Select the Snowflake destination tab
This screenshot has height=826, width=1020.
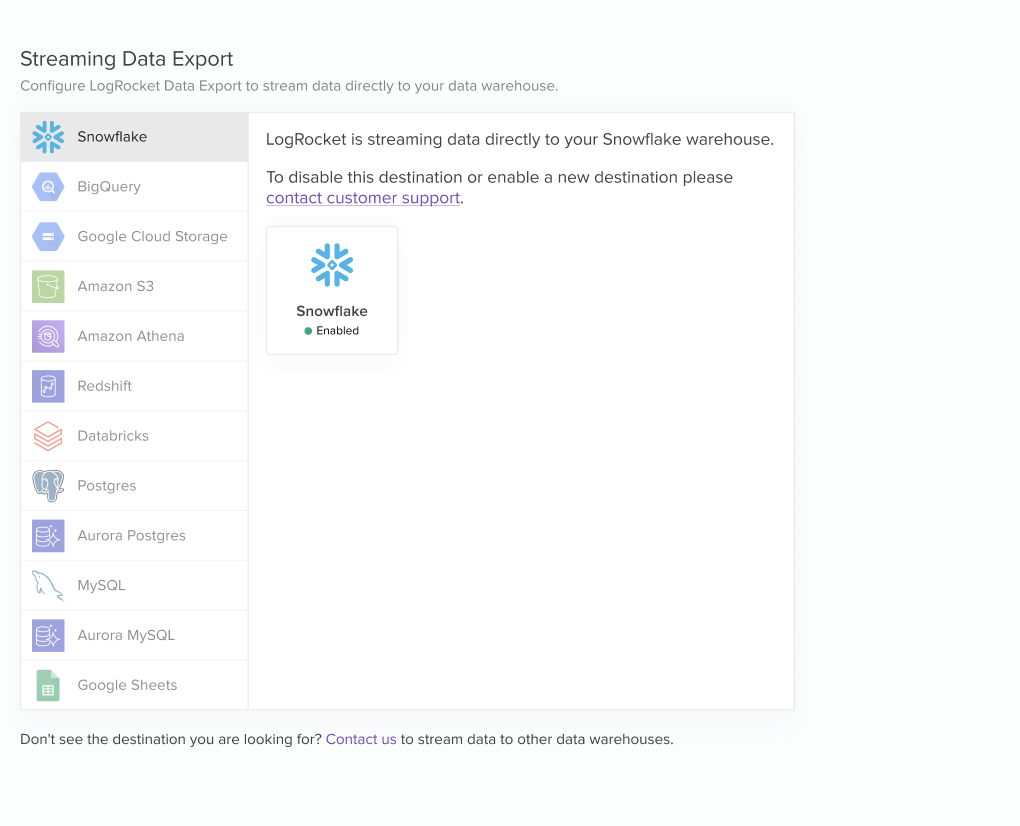click(135, 137)
